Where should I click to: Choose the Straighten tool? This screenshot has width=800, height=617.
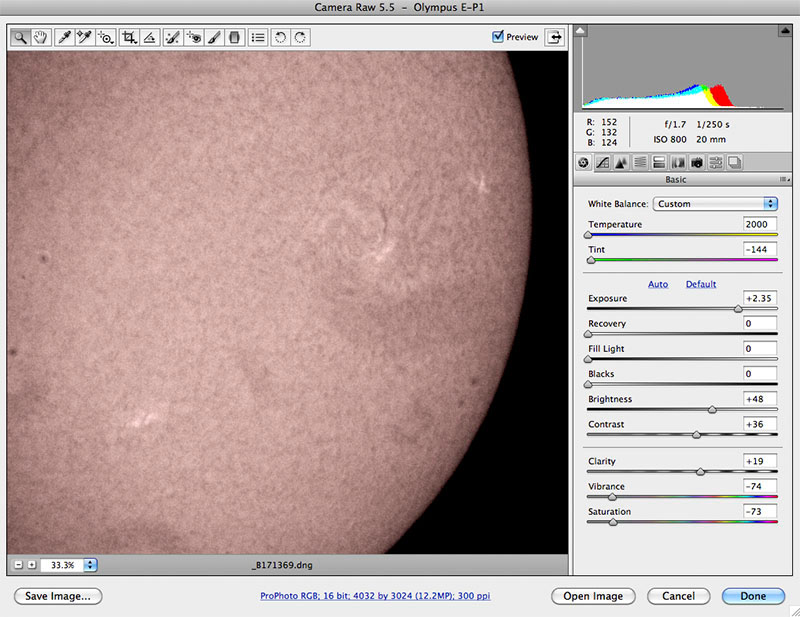(x=149, y=38)
